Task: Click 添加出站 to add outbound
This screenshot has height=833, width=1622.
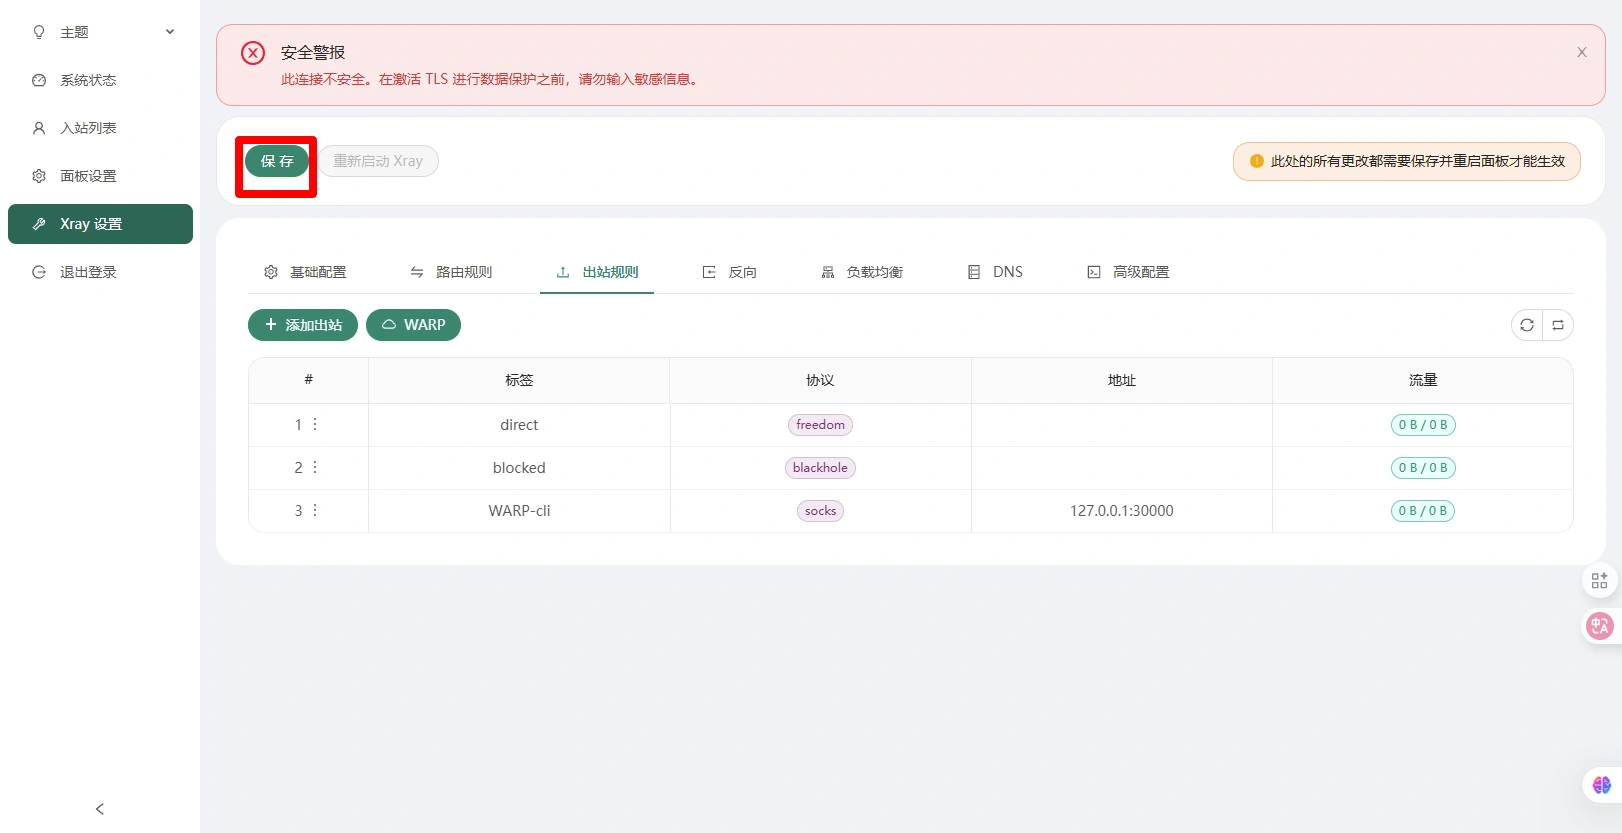Action: pyautogui.click(x=302, y=325)
